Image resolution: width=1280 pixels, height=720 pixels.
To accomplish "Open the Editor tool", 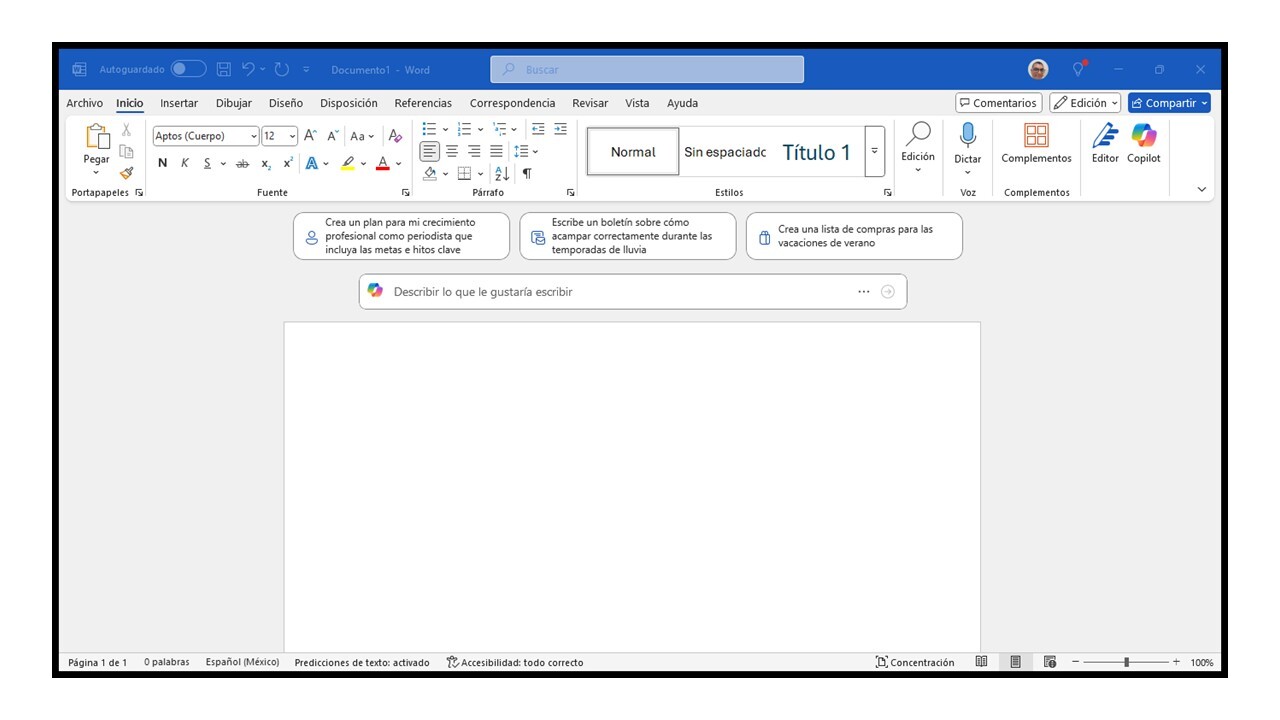I will pos(1105,143).
